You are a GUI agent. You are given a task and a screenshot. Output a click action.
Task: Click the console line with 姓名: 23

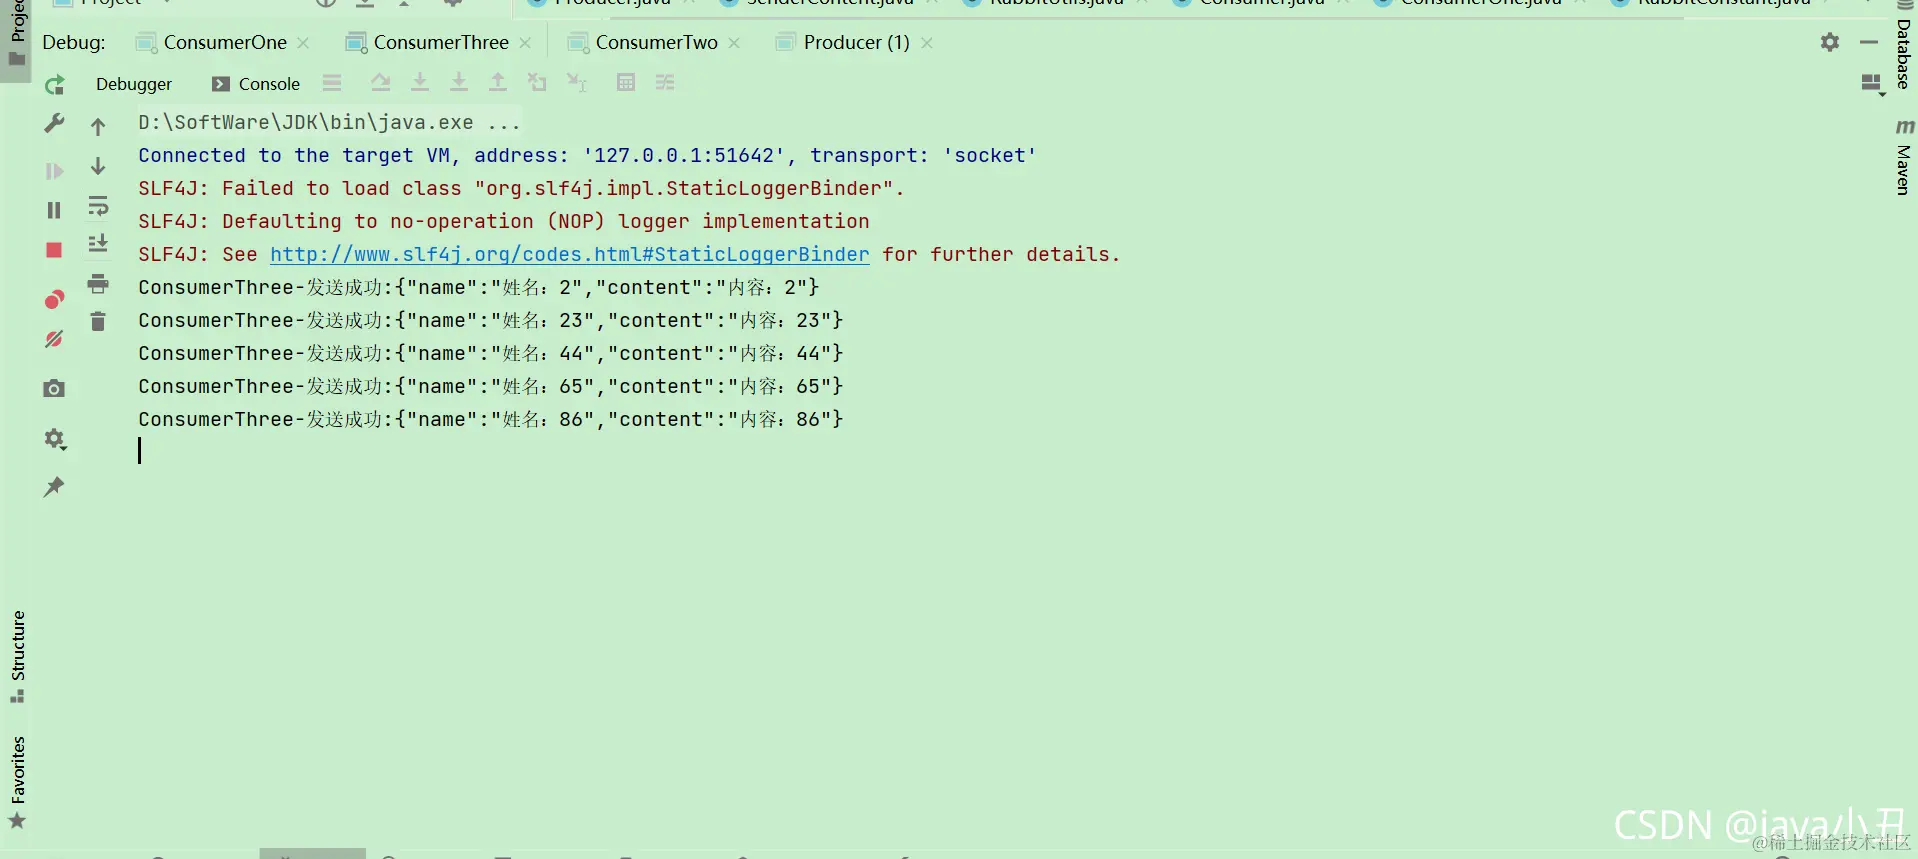click(490, 320)
